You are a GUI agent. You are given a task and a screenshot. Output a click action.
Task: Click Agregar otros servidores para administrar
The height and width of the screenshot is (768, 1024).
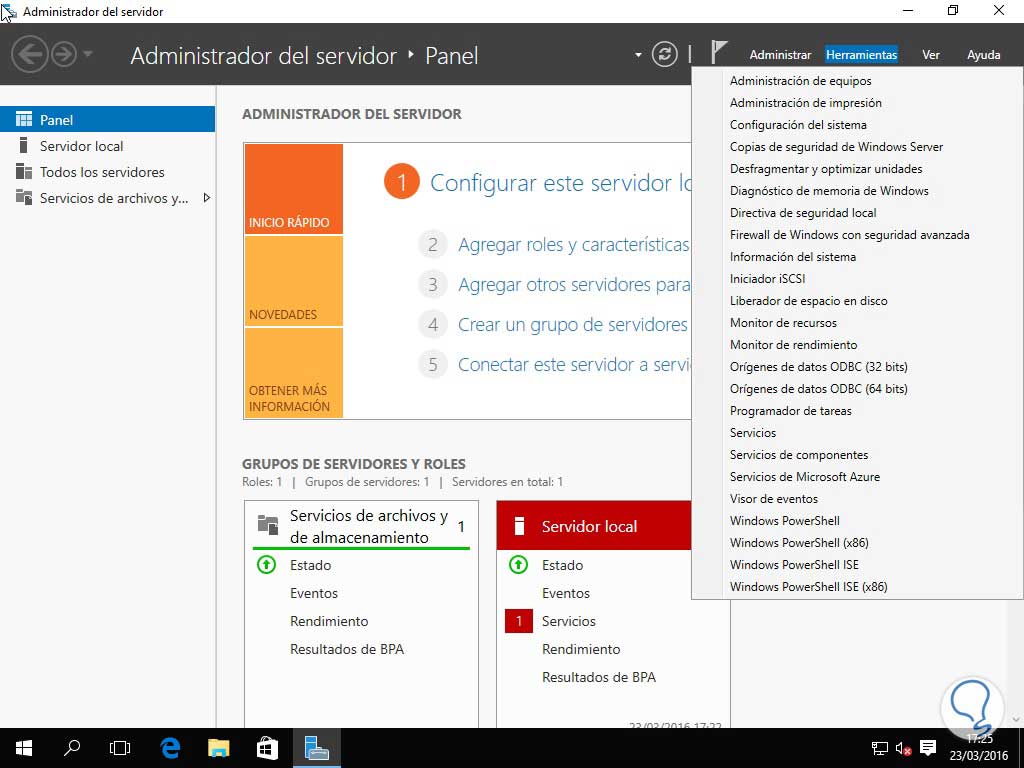pos(574,285)
